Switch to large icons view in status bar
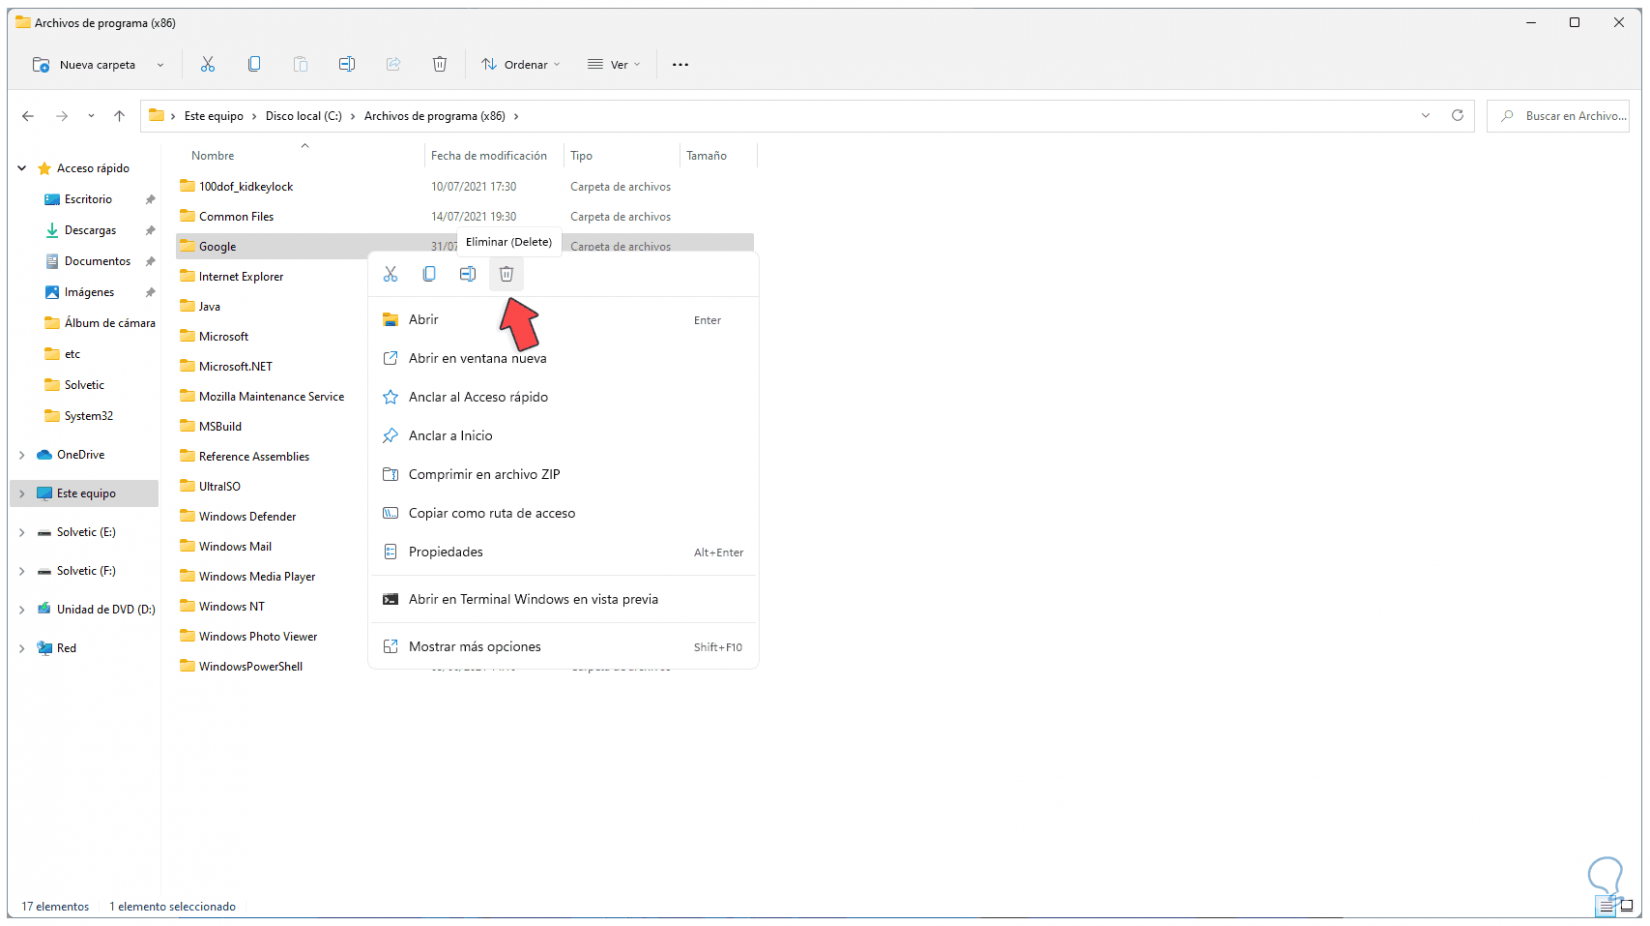The width and height of the screenshot is (1650, 926). (x=1627, y=907)
